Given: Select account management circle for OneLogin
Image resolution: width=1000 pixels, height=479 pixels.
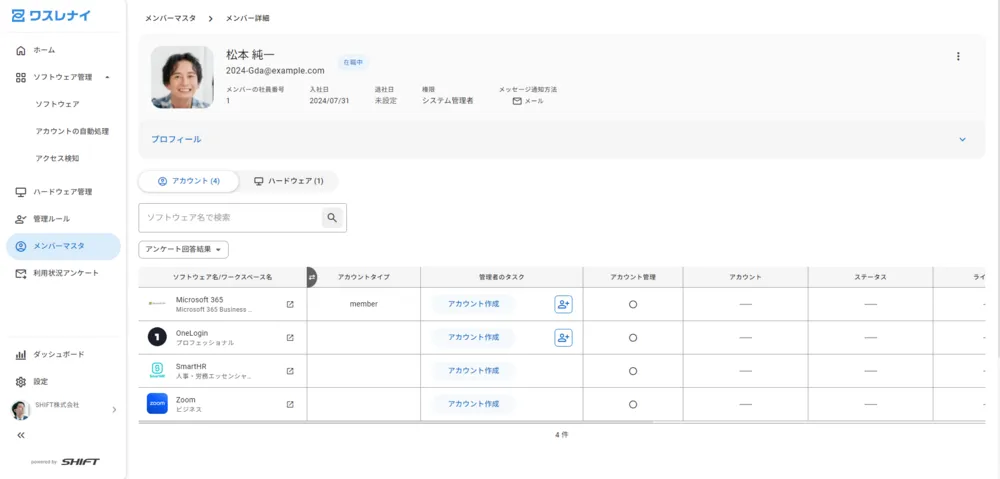Looking at the screenshot, I should click(633, 337).
